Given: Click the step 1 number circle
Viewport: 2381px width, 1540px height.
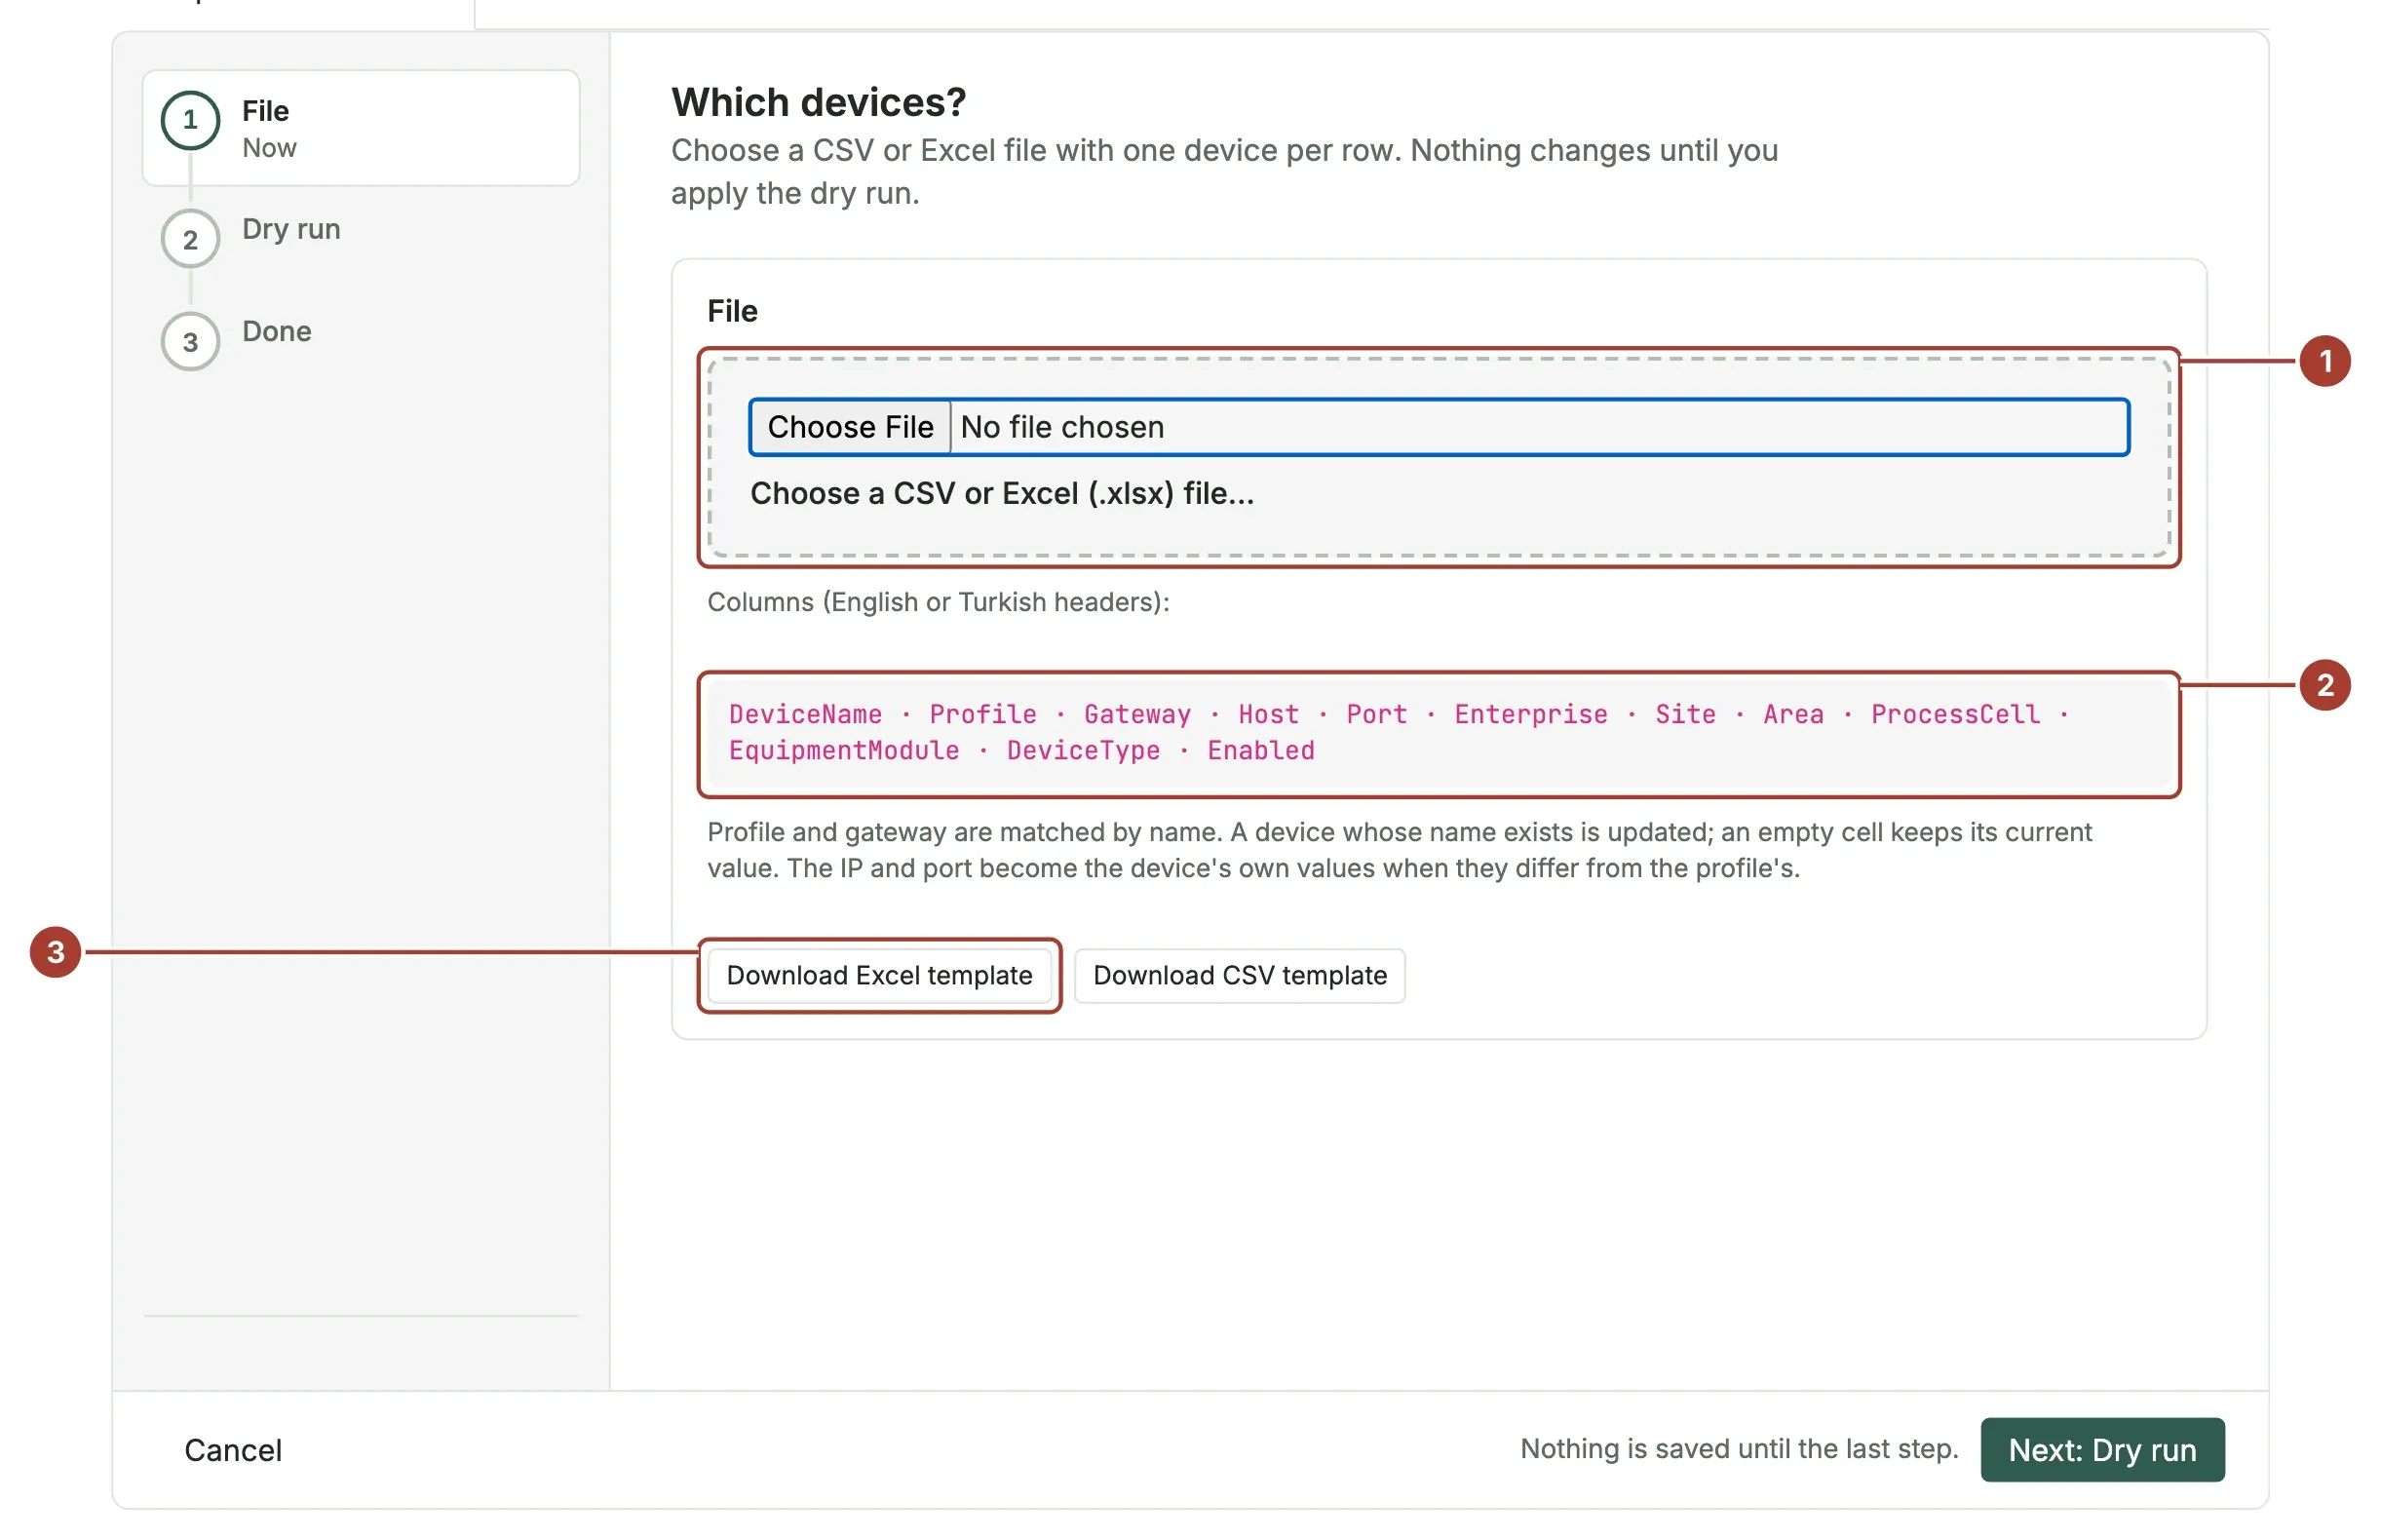Looking at the screenshot, I should pos(190,120).
